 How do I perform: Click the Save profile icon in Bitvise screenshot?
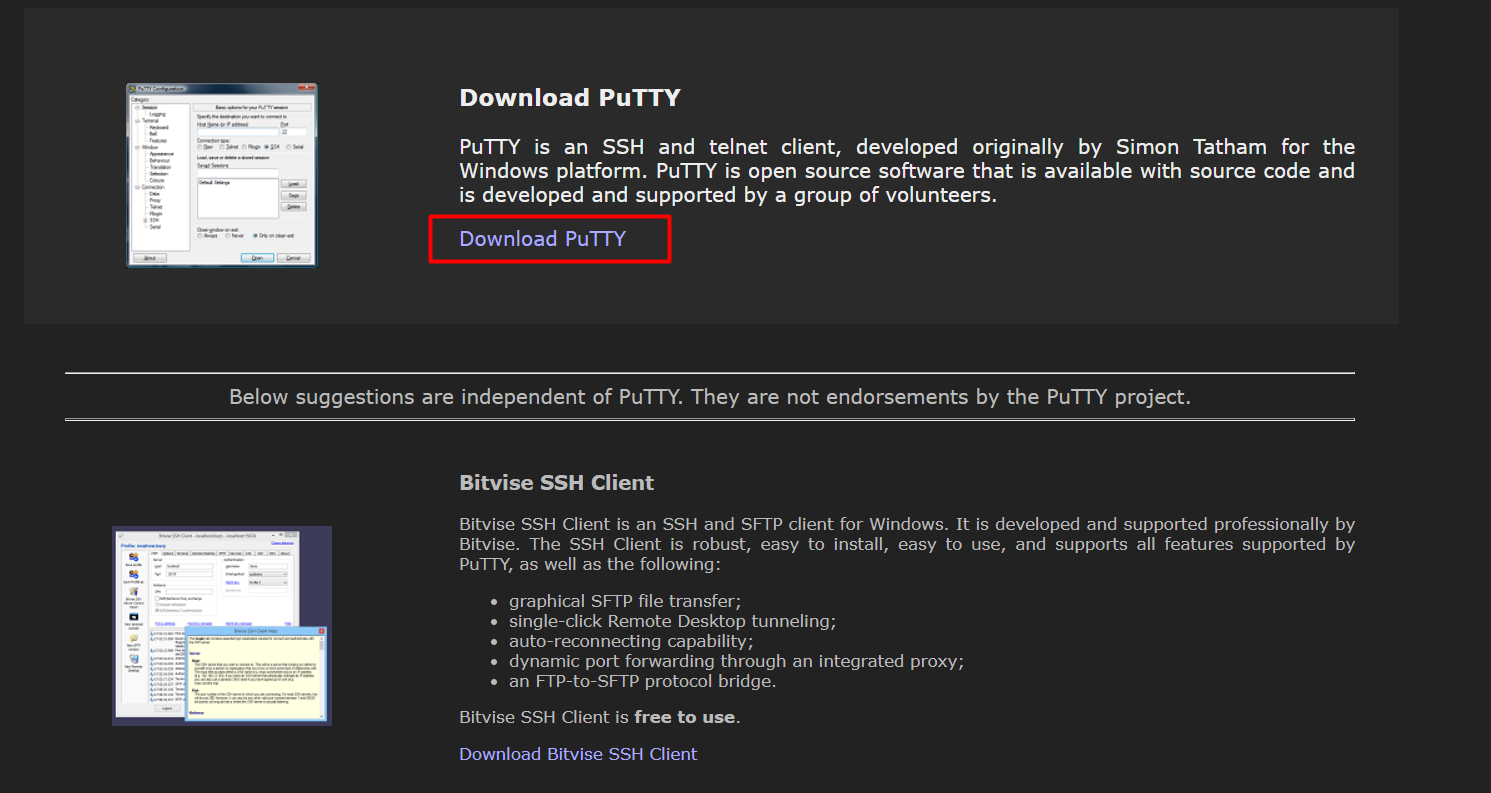[133, 557]
